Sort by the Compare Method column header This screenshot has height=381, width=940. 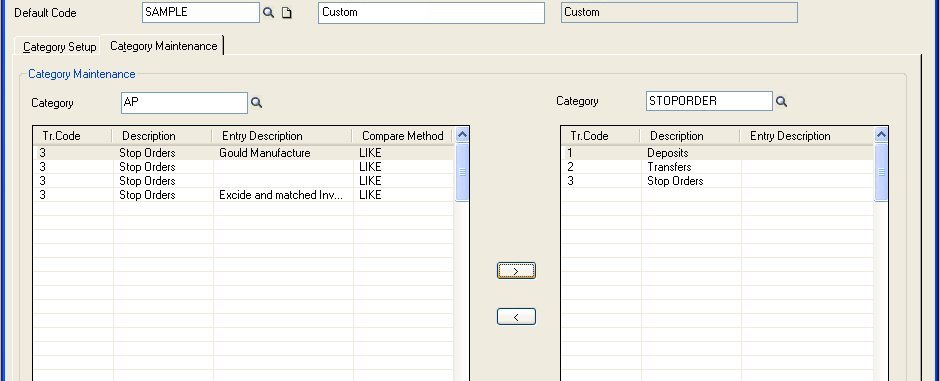[402, 136]
